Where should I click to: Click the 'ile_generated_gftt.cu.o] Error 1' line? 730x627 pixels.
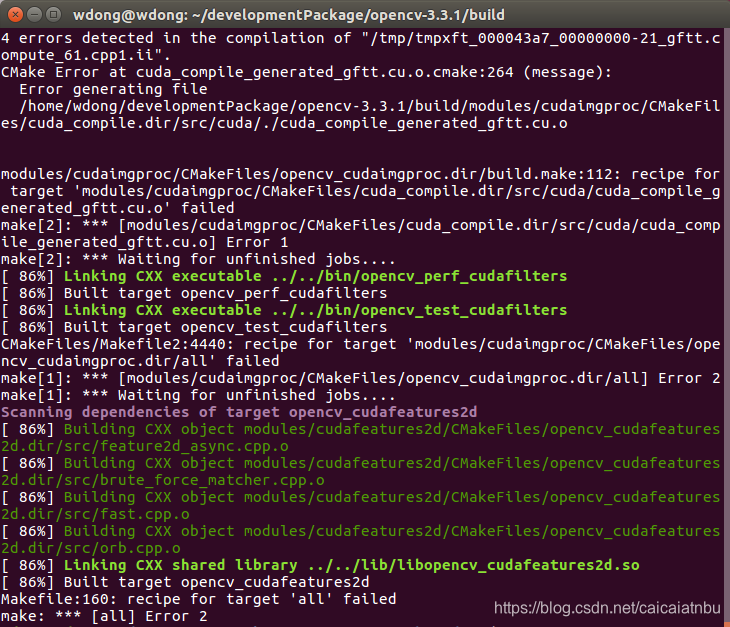click(x=144, y=242)
